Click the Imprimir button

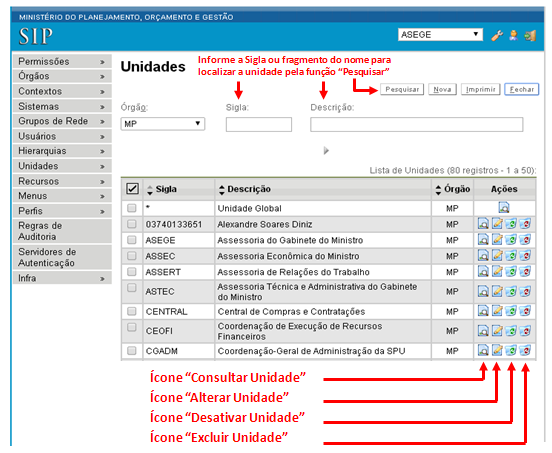point(481,89)
